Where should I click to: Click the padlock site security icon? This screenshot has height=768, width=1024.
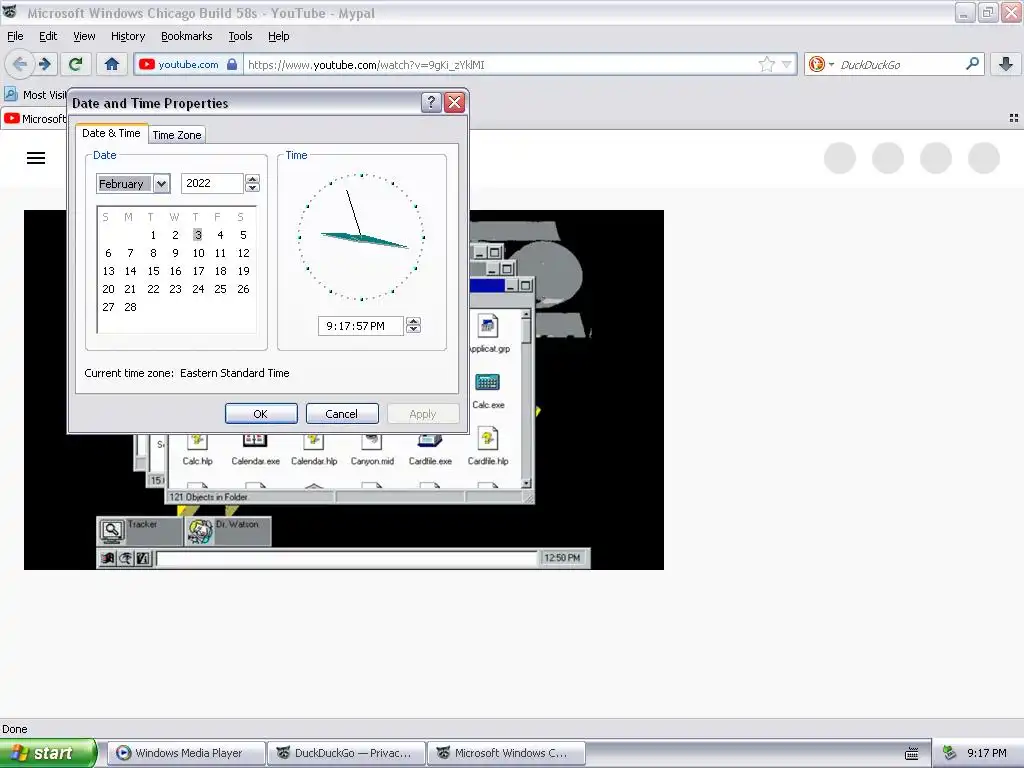coord(232,64)
